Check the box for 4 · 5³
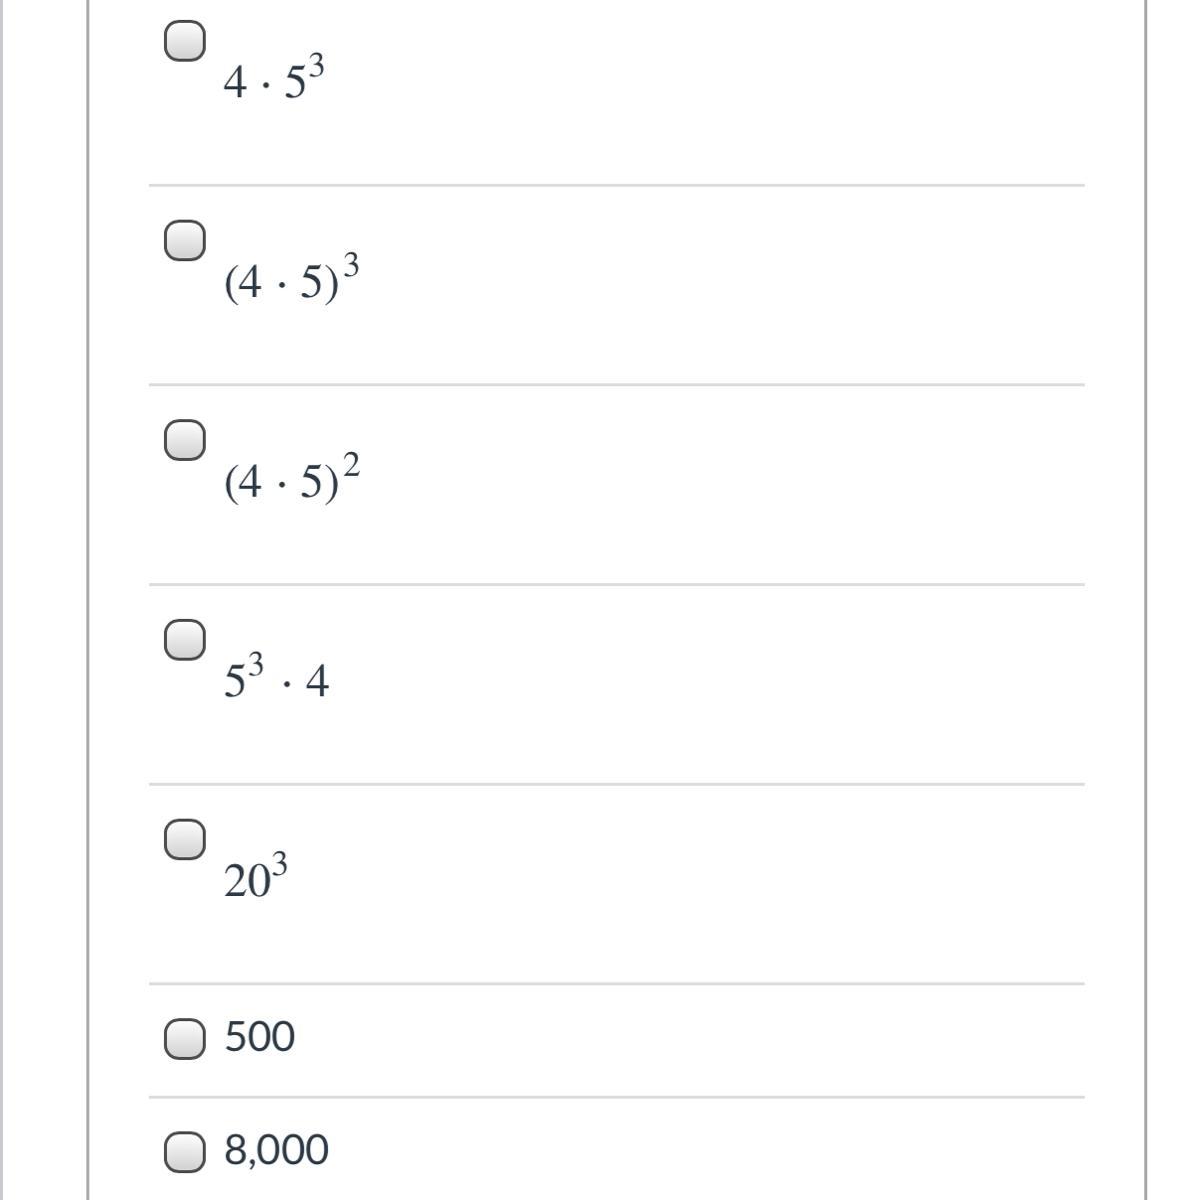 [x=185, y=42]
